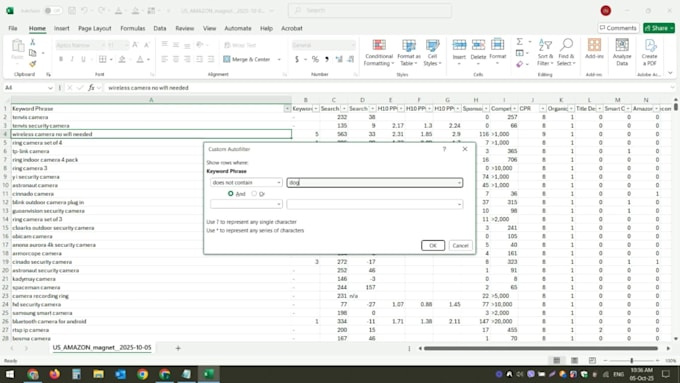Switch to Page Break Preview
The width and height of the screenshot is (680, 383).
592,360
